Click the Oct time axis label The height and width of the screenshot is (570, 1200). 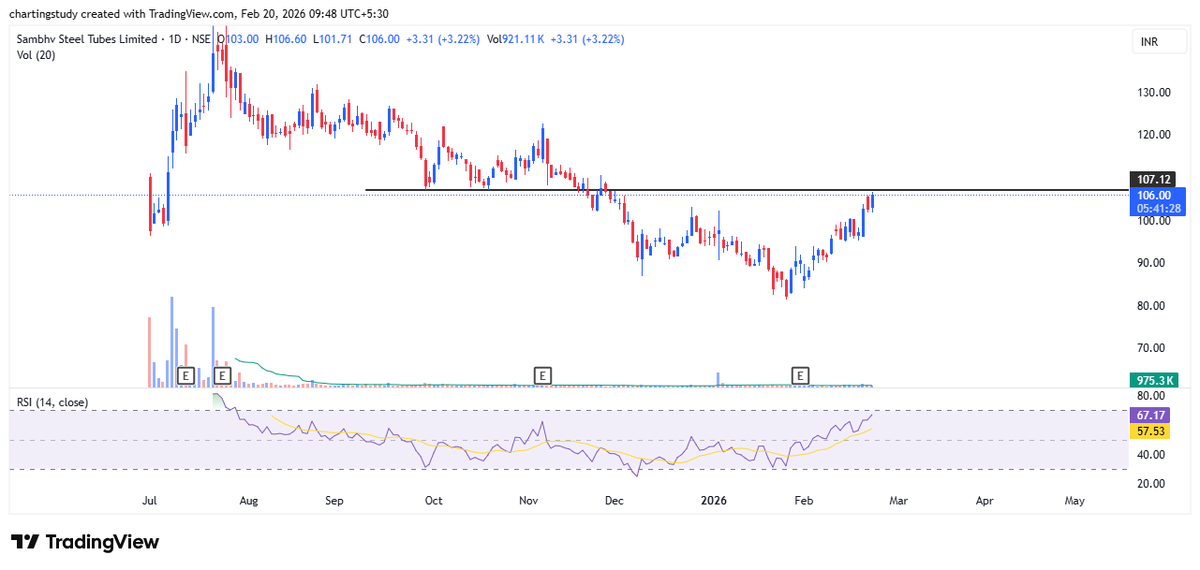(434, 499)
